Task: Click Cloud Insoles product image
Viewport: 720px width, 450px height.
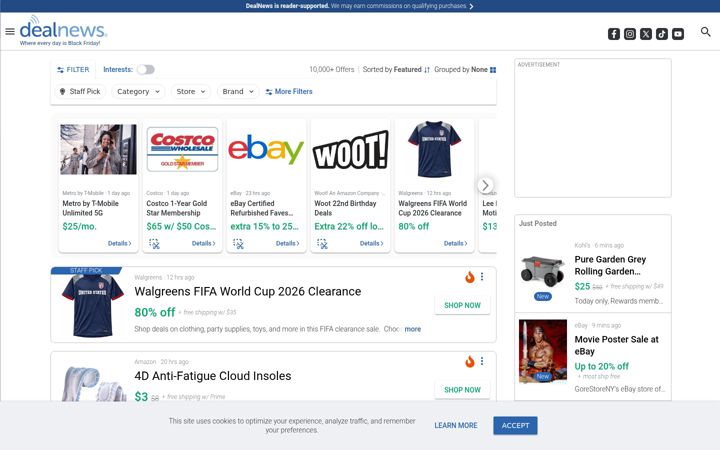Action: (x=94, y=384)
